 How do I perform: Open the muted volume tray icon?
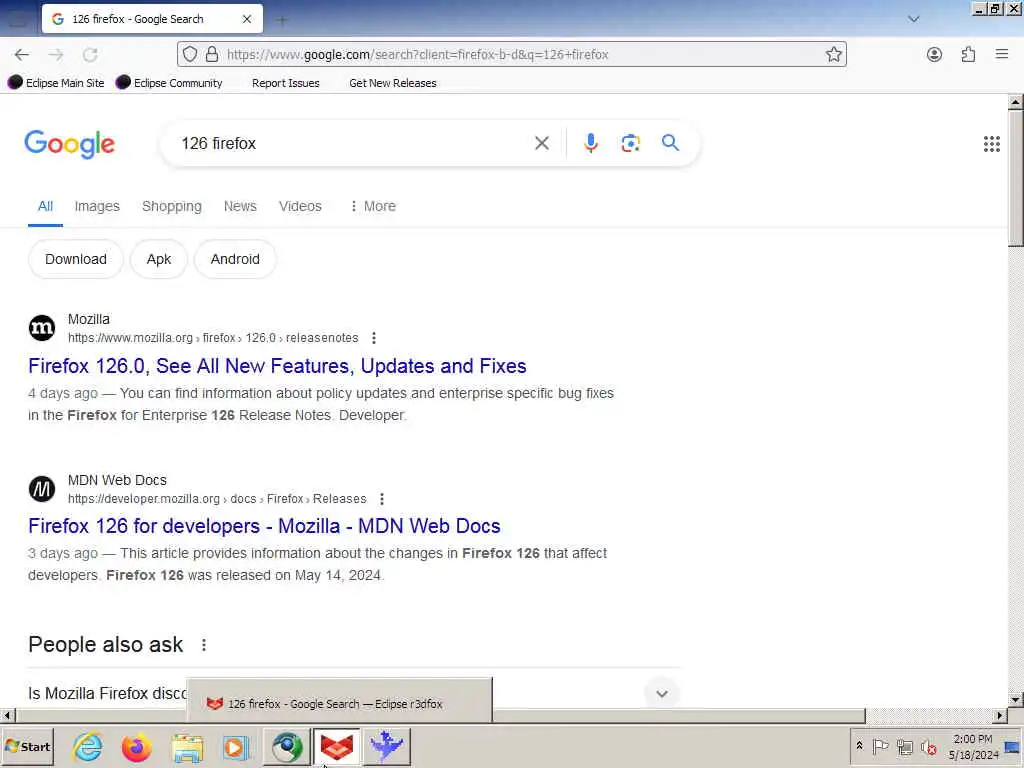coord(928,746)
